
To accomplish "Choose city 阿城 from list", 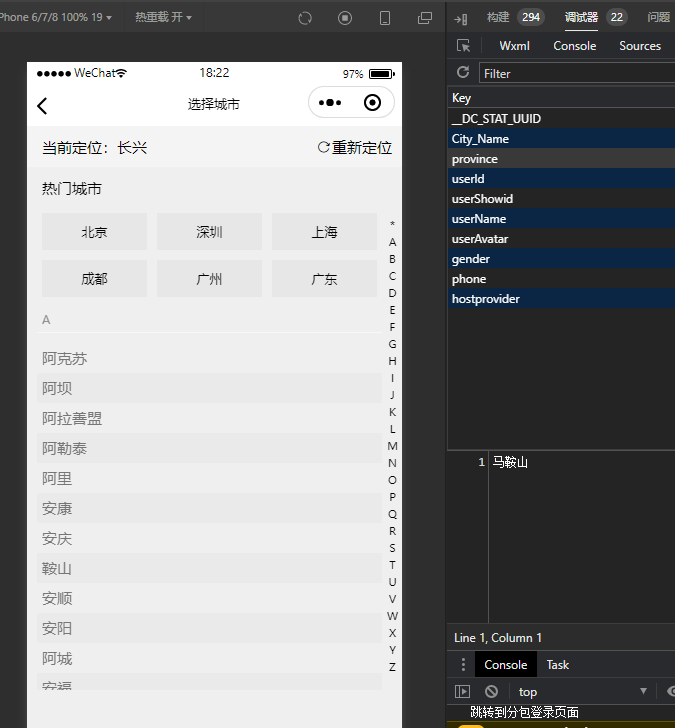I will tap(209, 658).
